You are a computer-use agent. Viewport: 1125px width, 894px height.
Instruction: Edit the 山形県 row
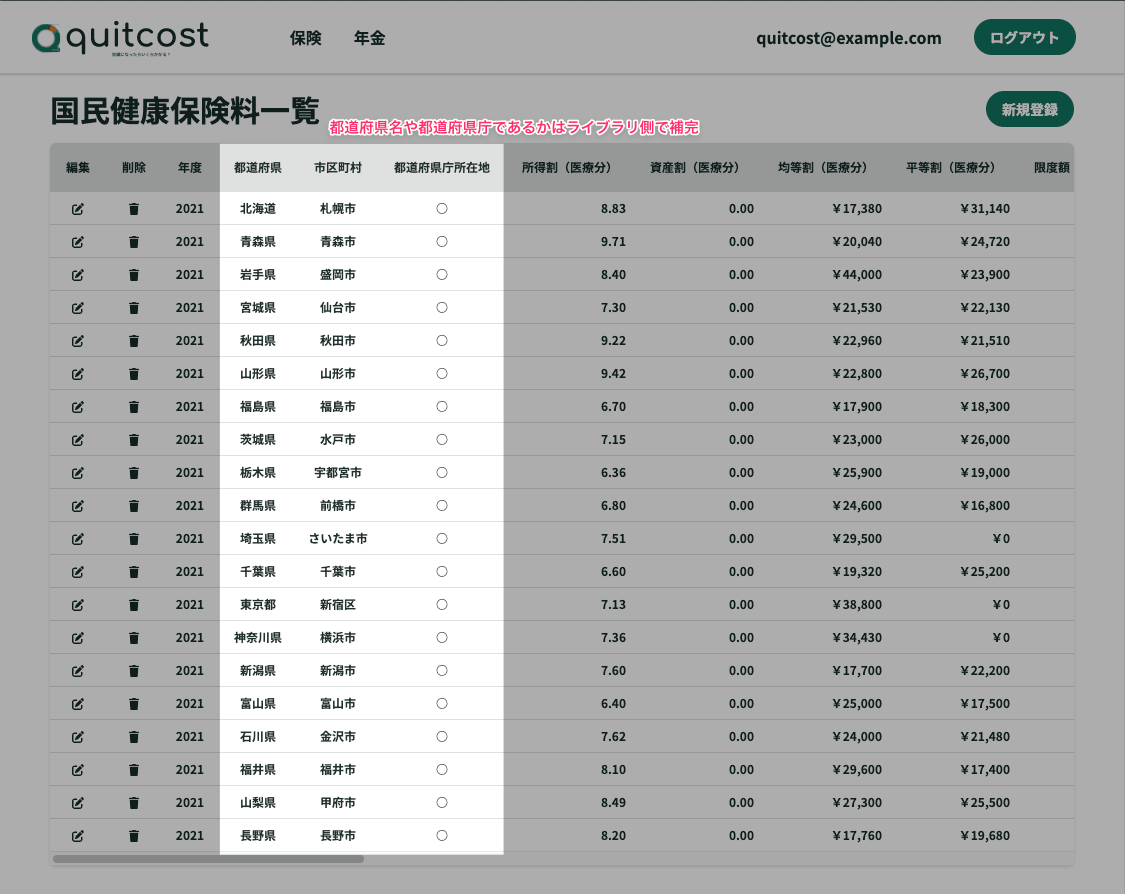[x=77, y=374]
